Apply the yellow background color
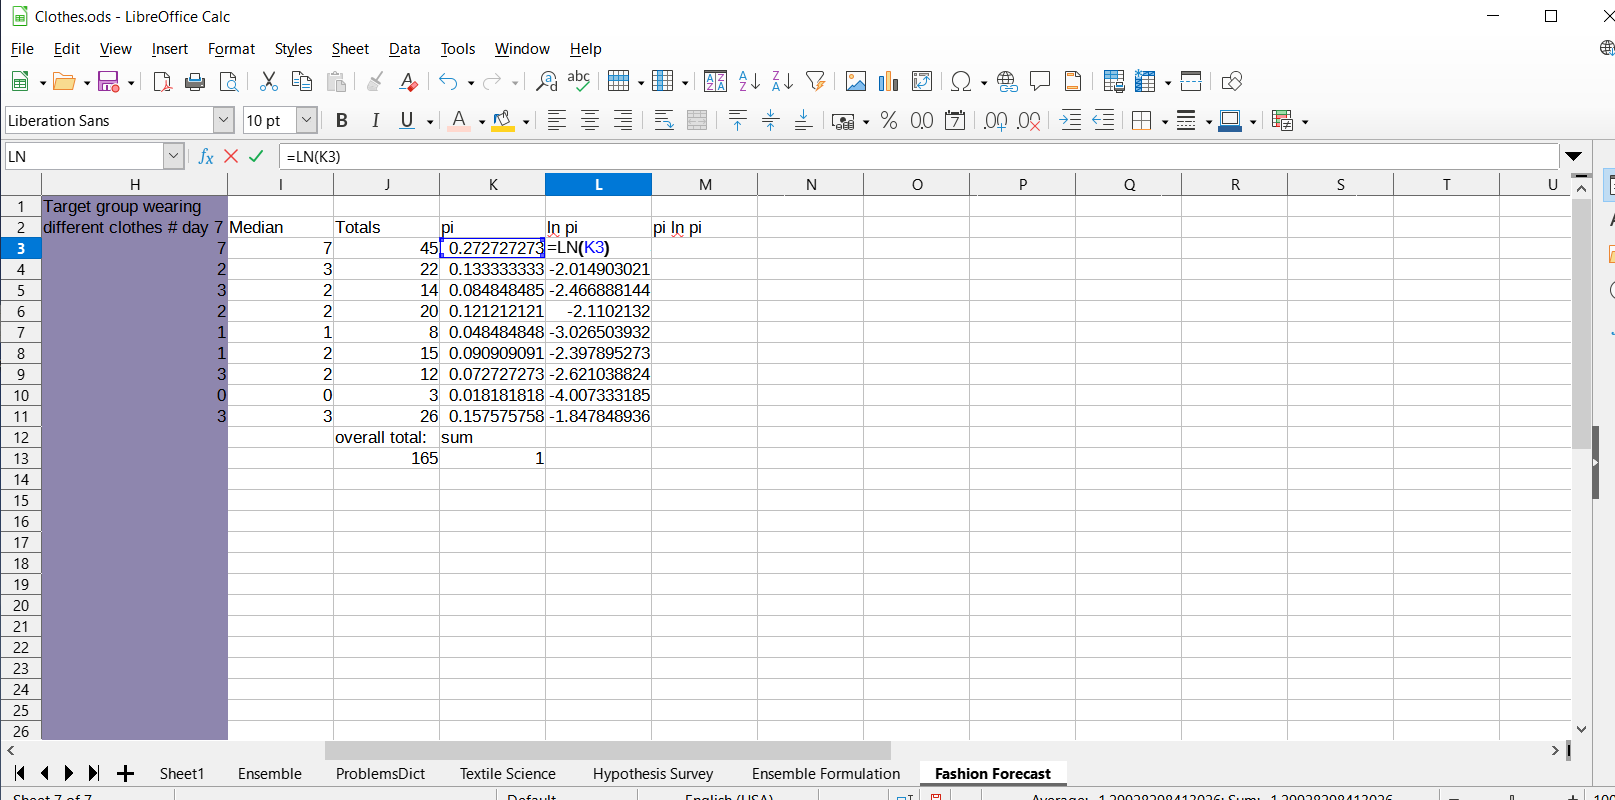Image resolution: width=1615 pixels, height=800 pixels. (x=503, y=121)
